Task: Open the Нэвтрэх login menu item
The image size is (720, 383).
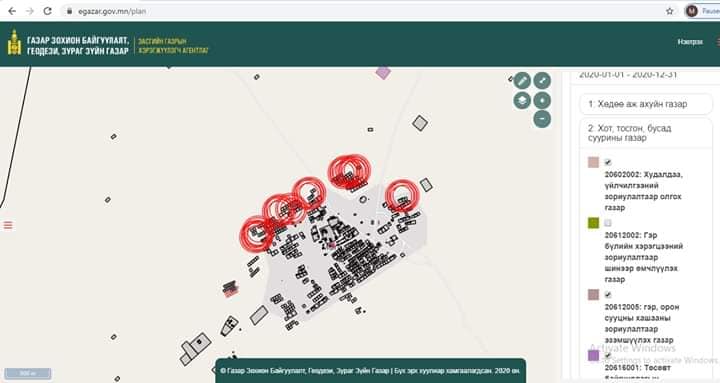Action: (x=690, y=42)
